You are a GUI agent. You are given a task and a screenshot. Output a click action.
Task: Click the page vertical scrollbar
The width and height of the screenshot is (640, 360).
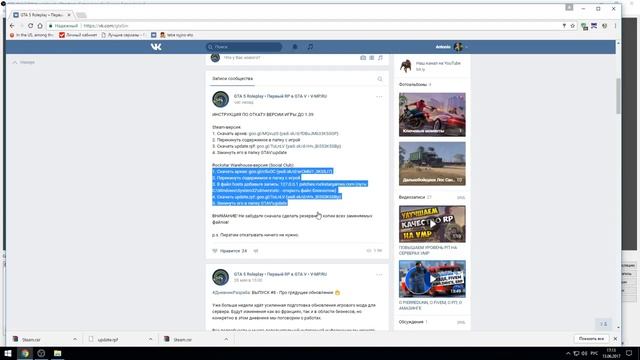tap(618, 96)
